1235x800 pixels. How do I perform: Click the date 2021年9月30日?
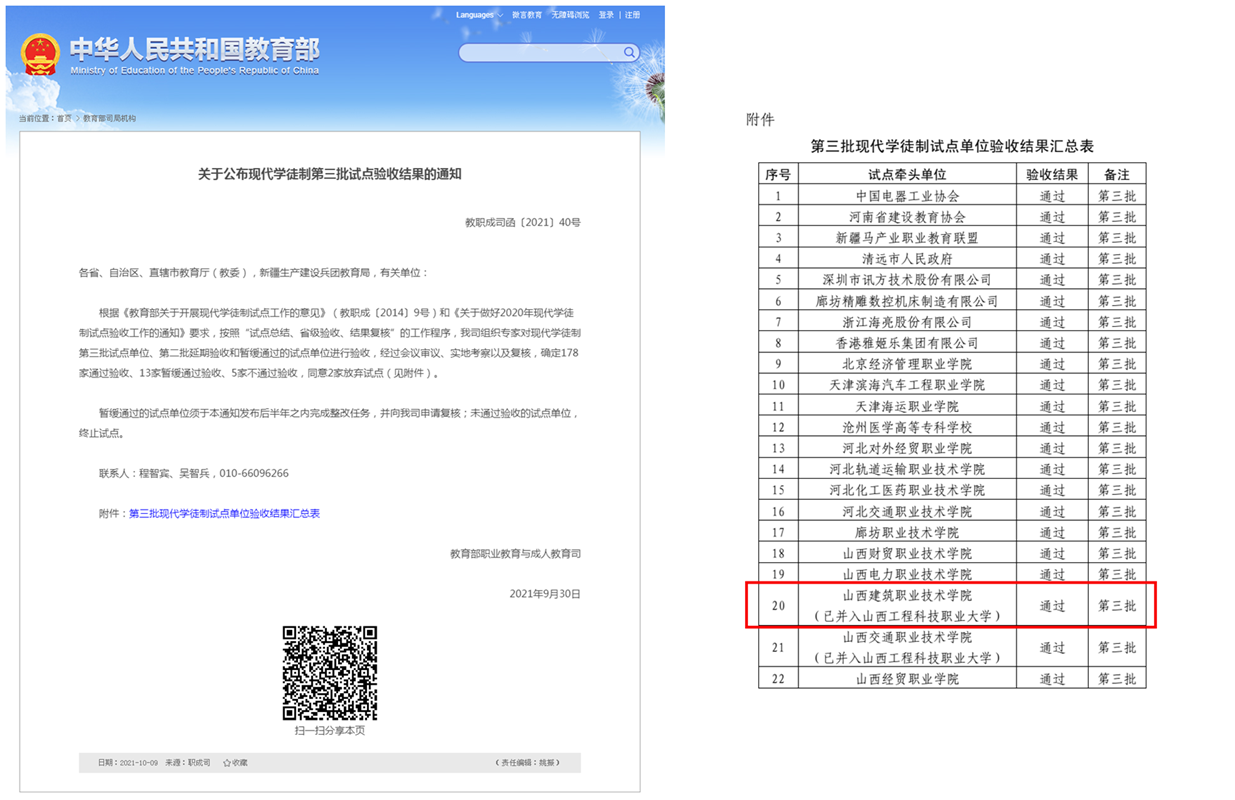click(545, 593)
